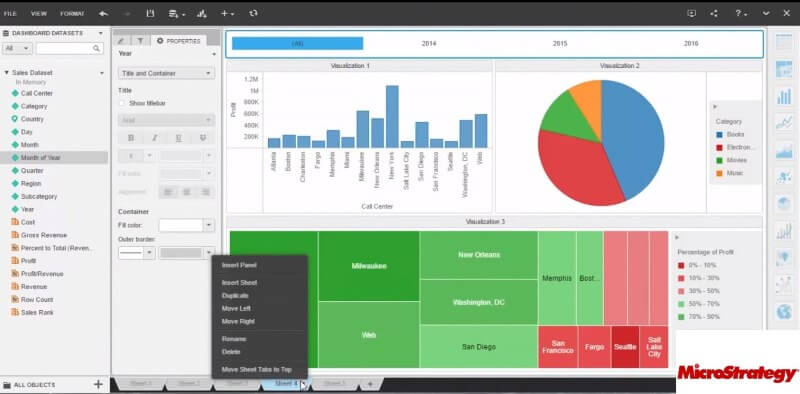Click the refresh icon in top toolbar
This screenshot has height=394, width=800.
[253, 14]
